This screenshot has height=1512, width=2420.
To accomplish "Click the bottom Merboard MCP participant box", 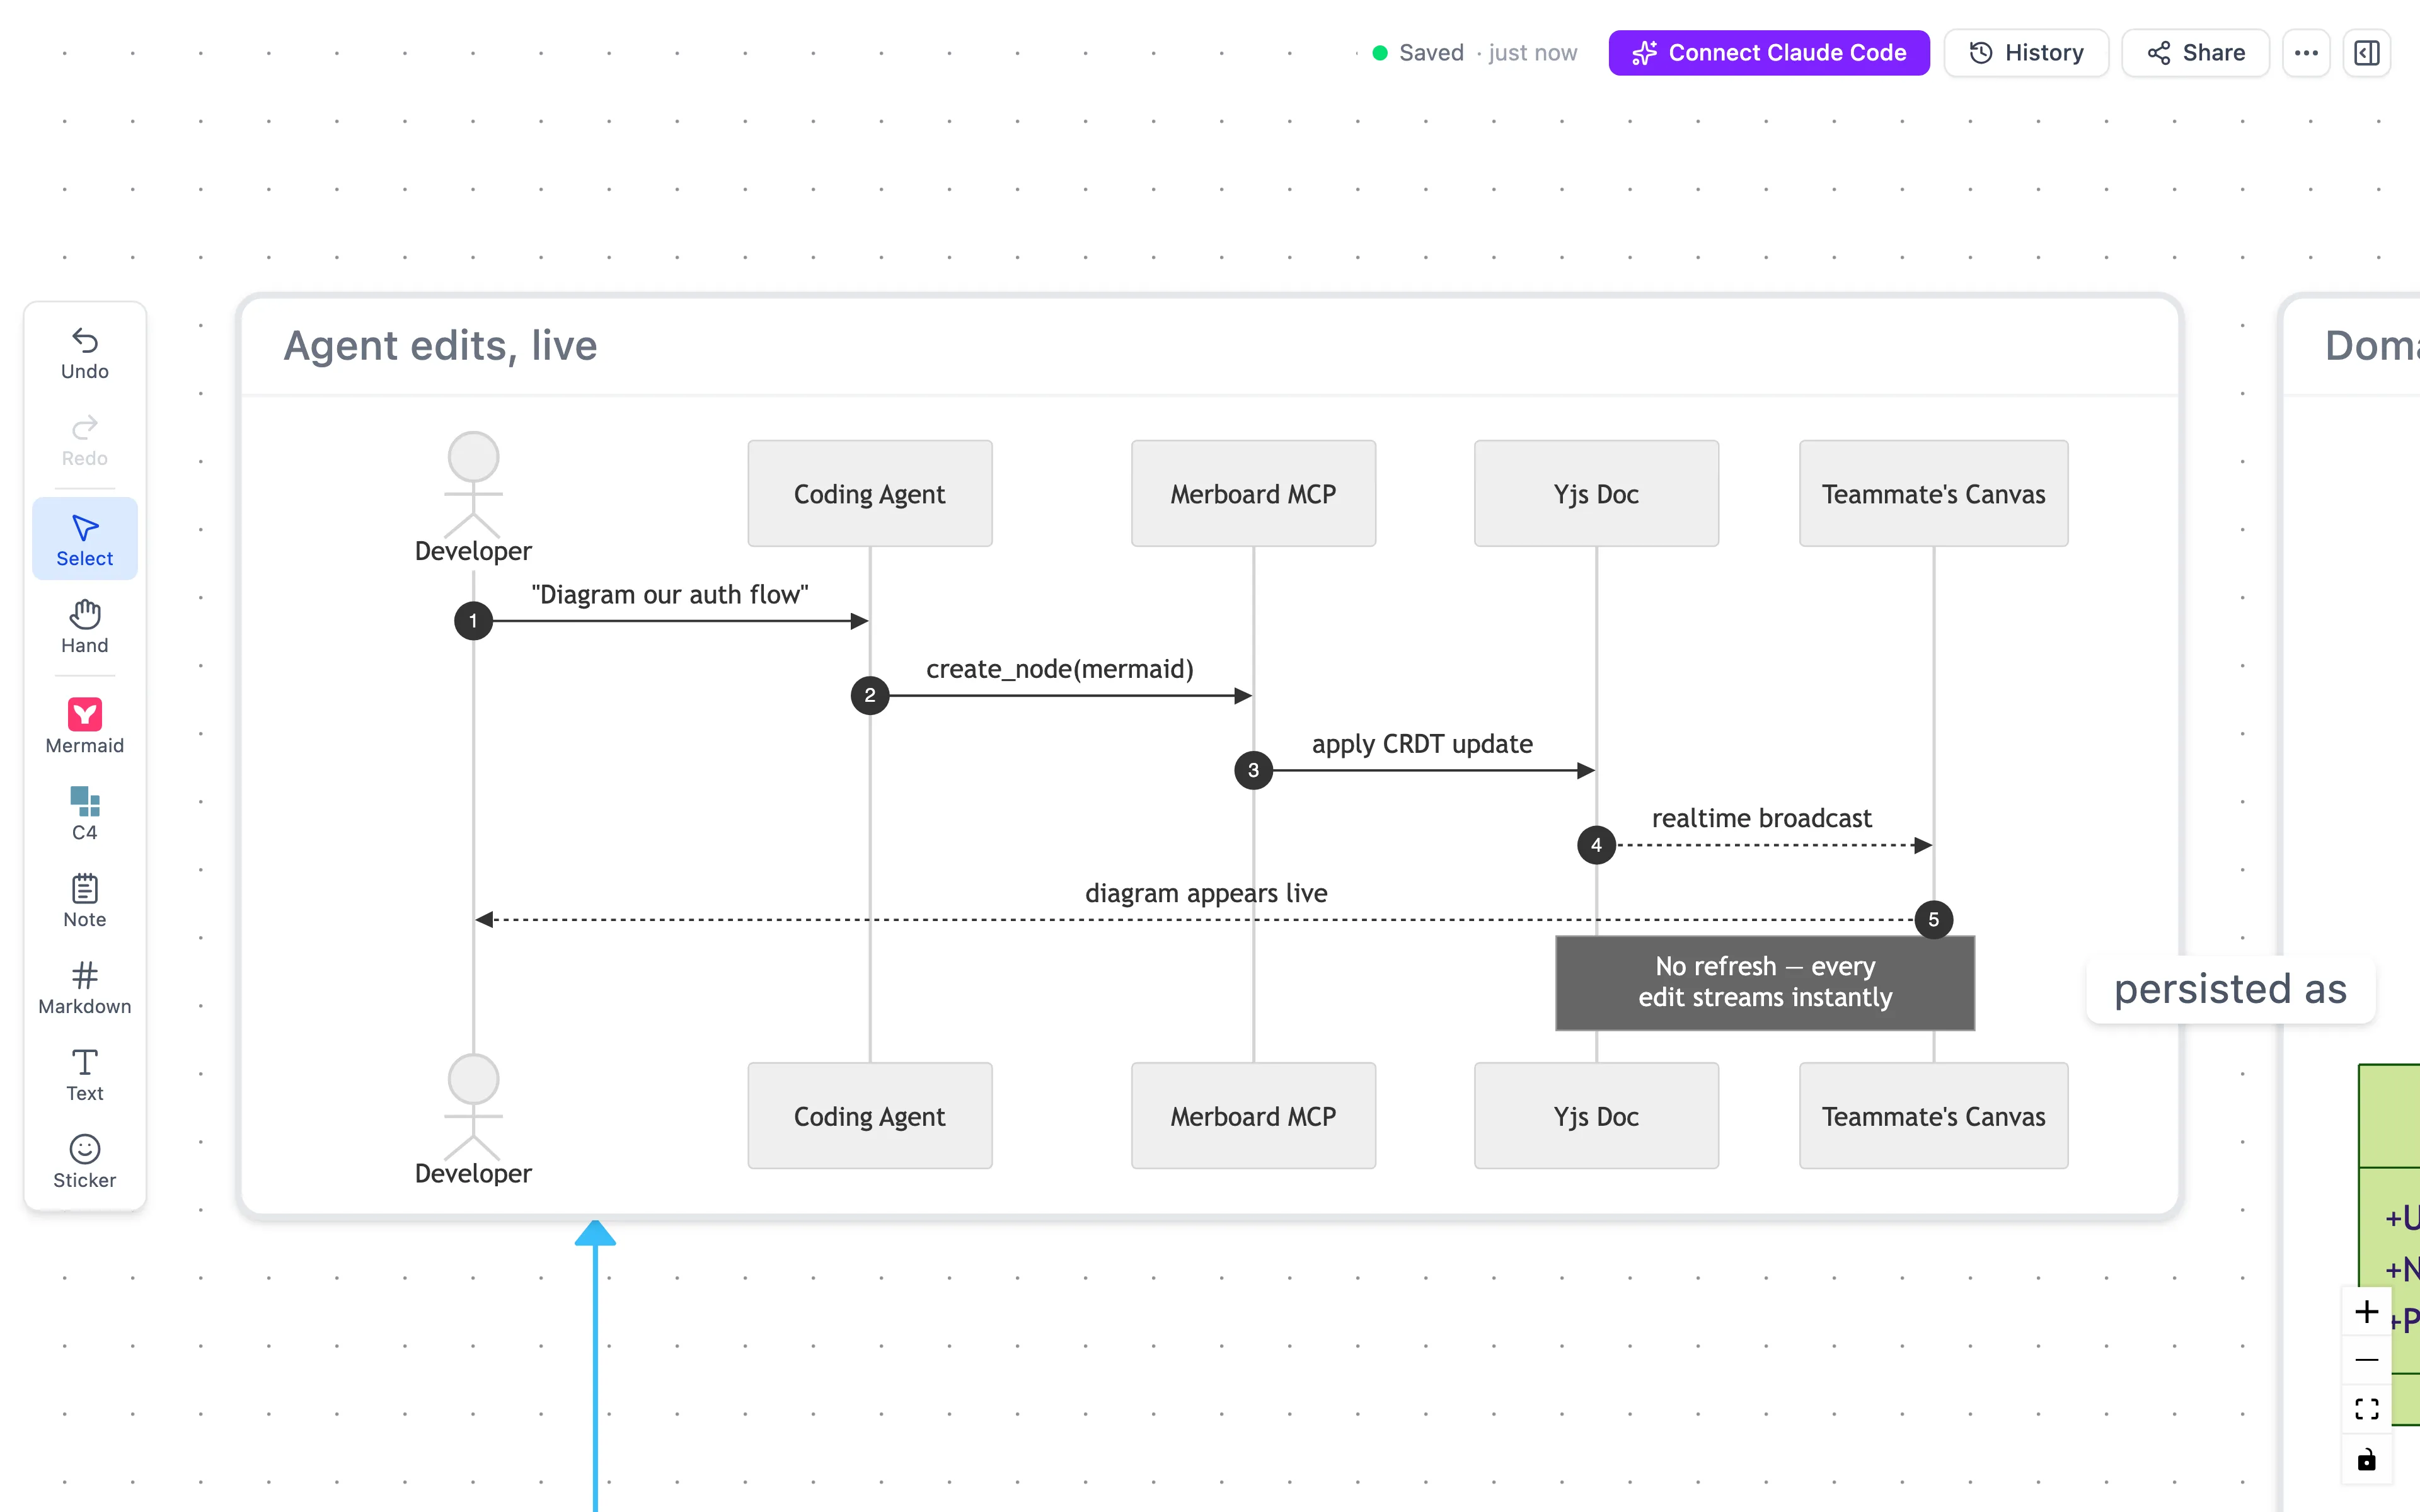I will coord(1253,1116).
